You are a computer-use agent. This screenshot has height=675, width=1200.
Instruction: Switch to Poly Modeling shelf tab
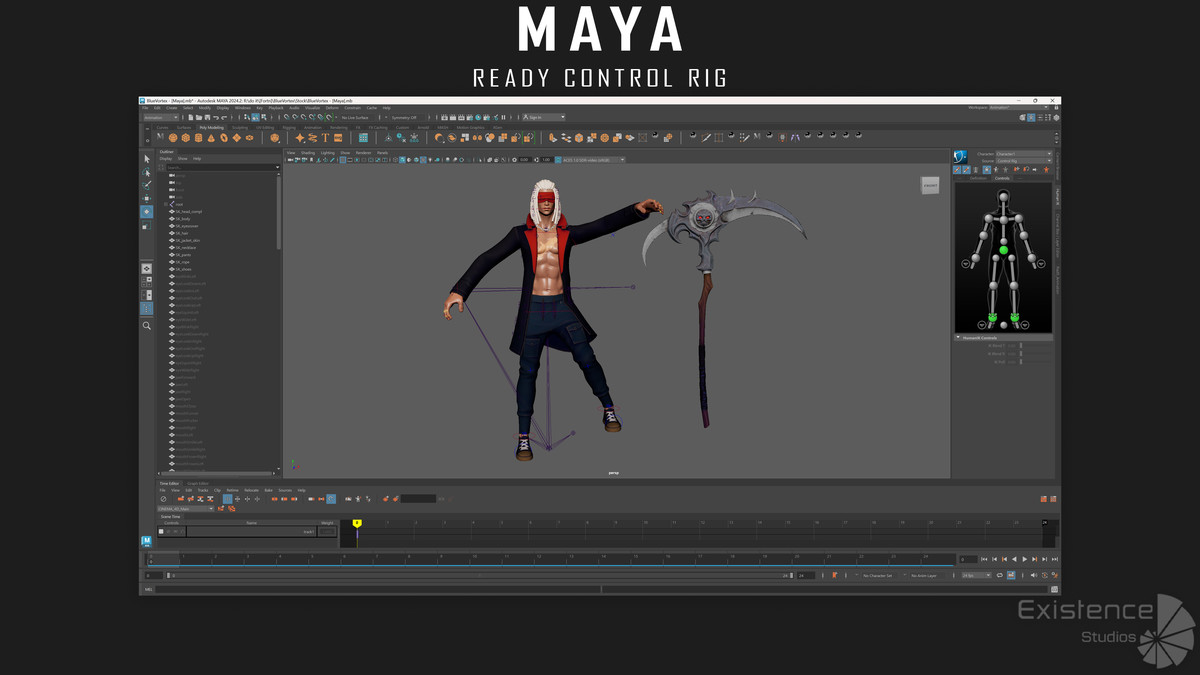211,127
